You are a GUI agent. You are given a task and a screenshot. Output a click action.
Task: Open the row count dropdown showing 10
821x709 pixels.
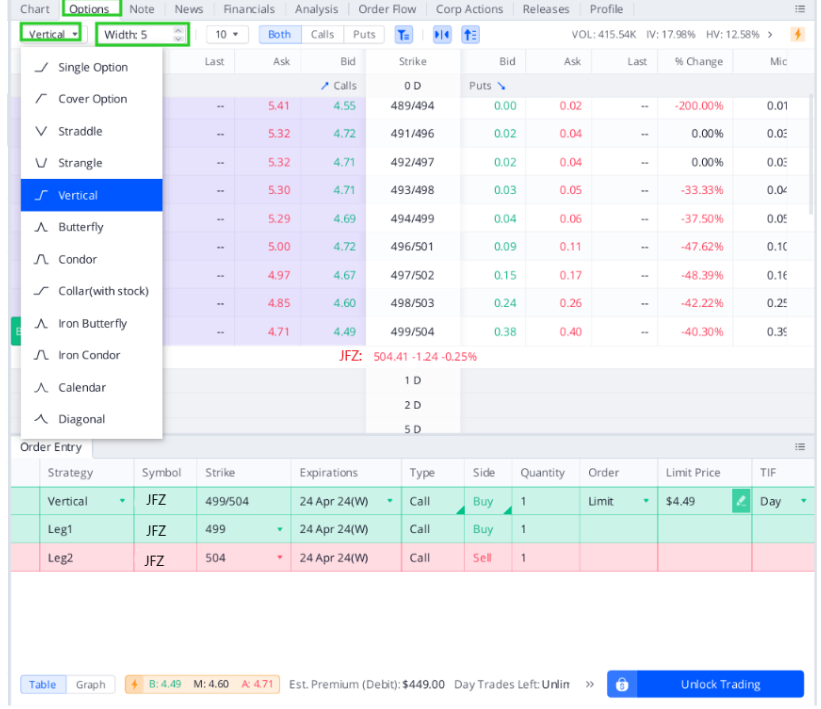point(227,33)
